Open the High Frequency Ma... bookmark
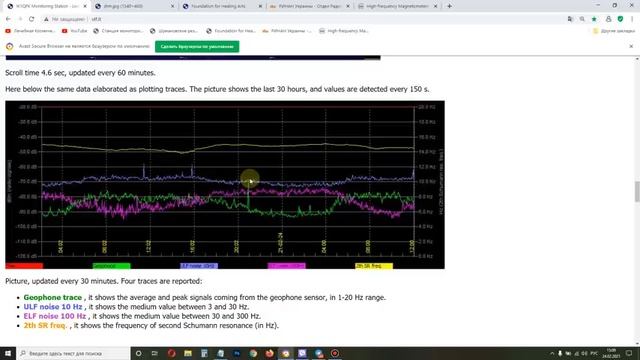 click(343, 31)
